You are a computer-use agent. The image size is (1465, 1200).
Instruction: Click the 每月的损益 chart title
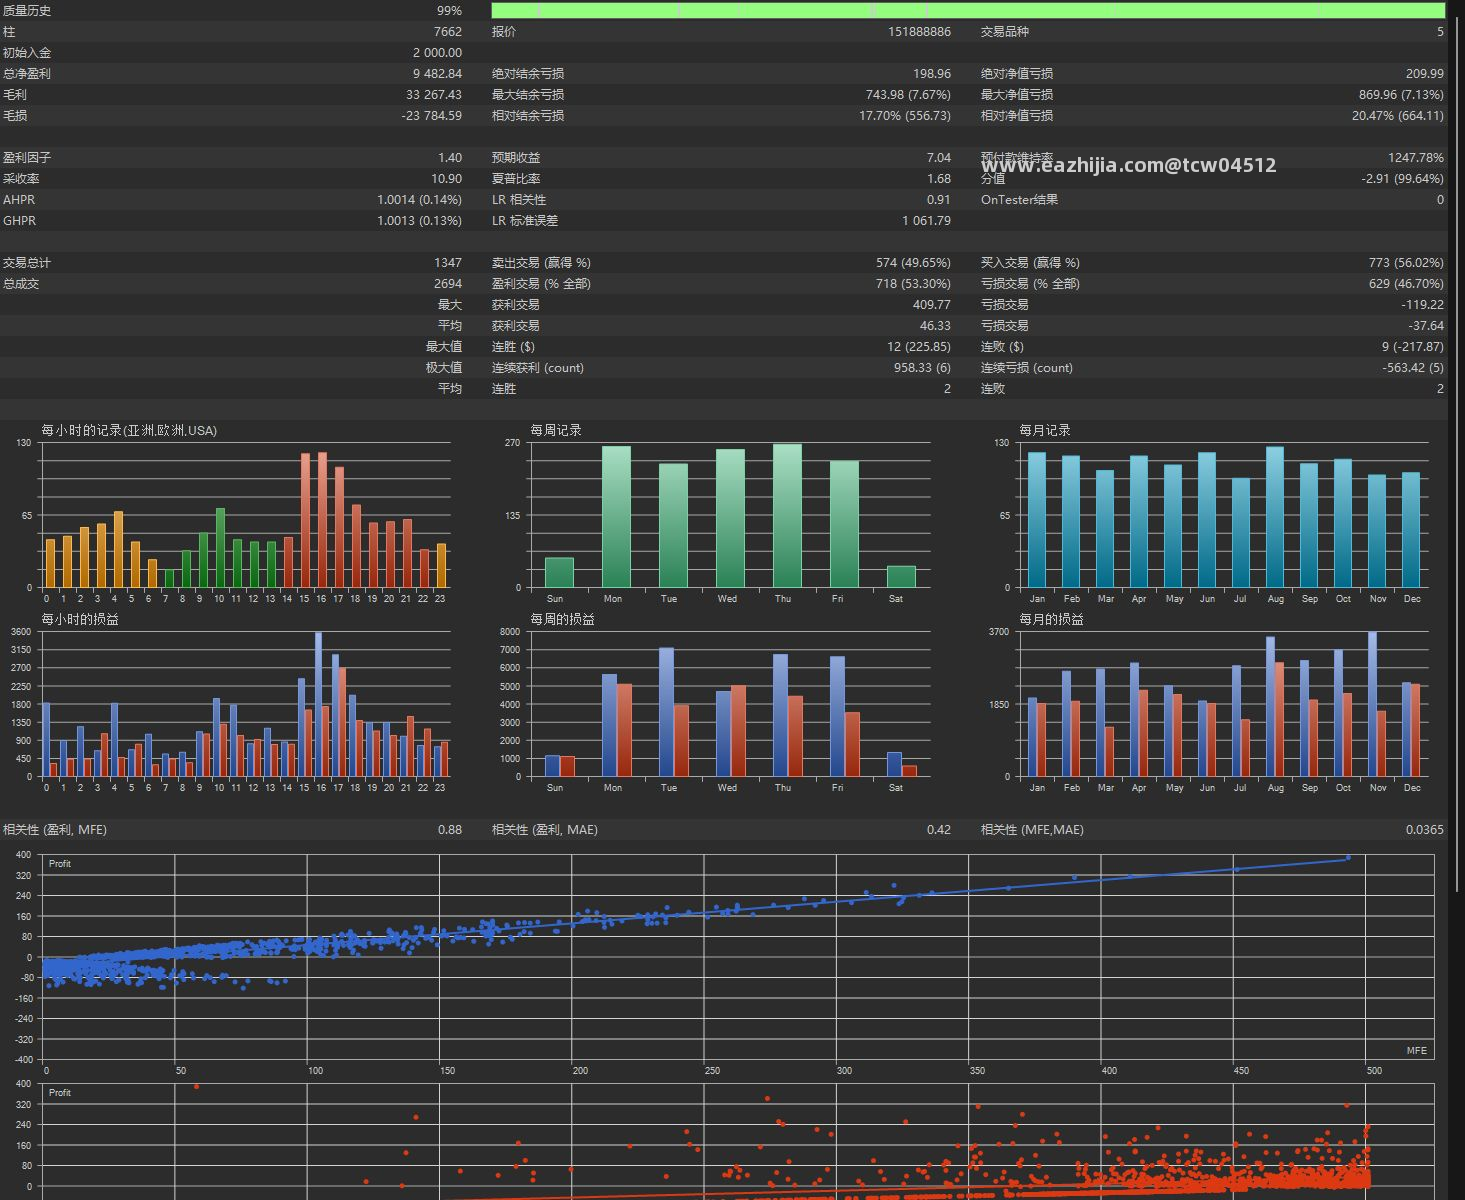[x=1051, y=620]
